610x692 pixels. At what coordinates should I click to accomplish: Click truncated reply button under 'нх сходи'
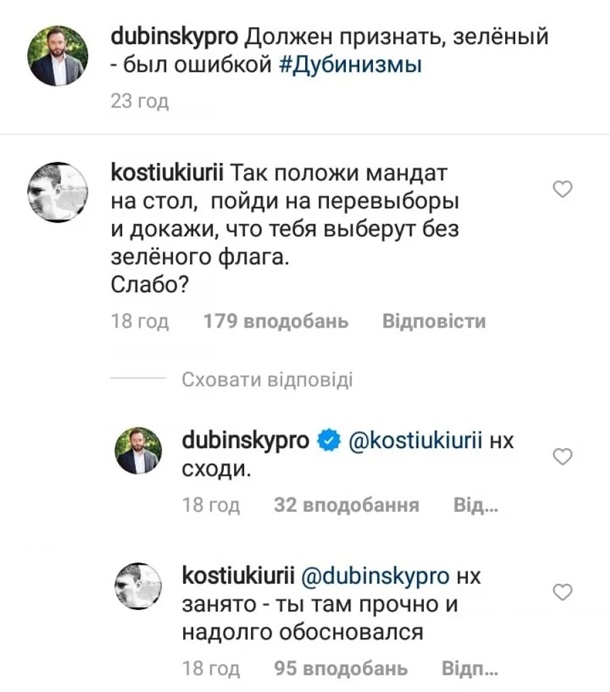coord(476,505)
